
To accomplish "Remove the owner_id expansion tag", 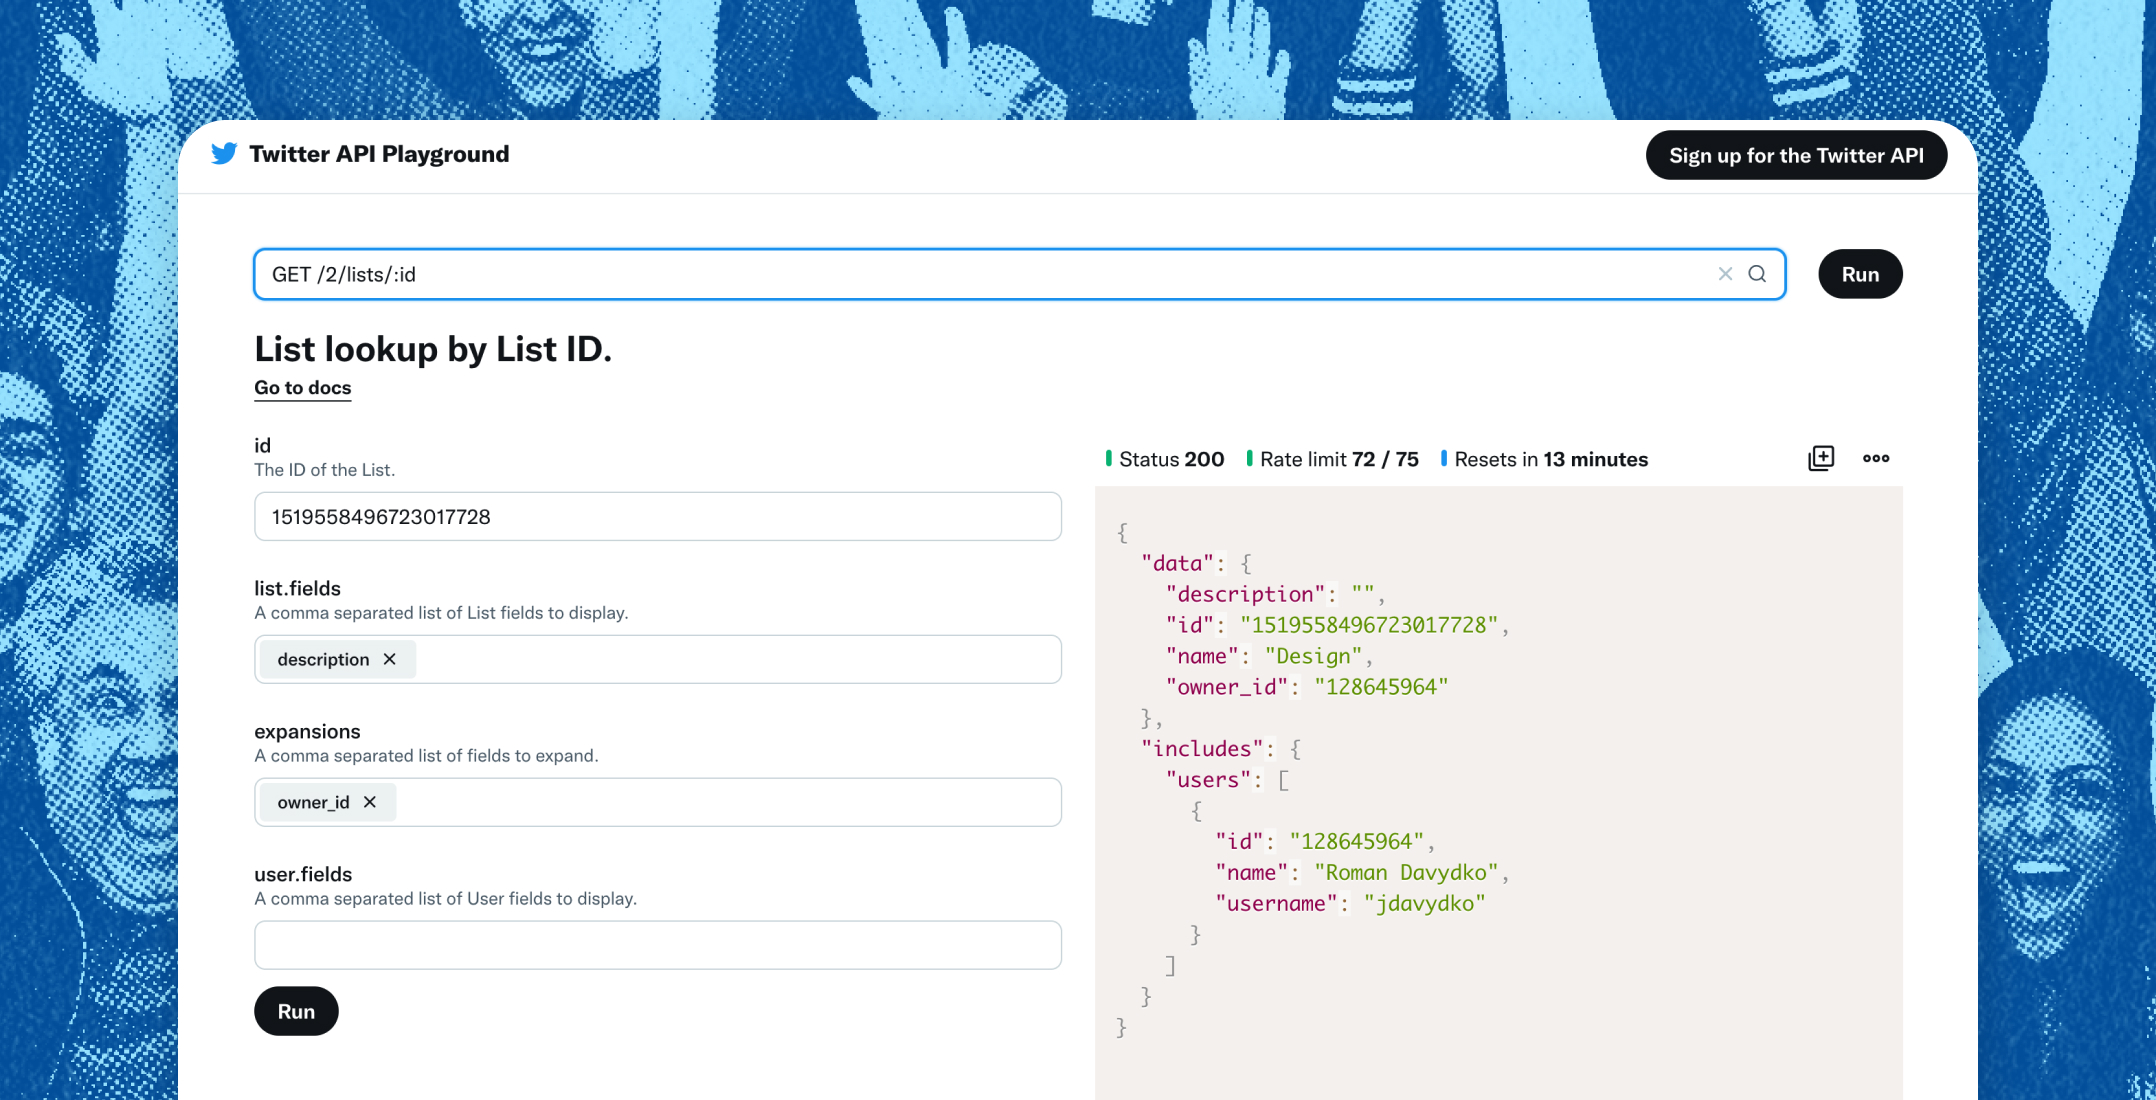I will 370,802.
